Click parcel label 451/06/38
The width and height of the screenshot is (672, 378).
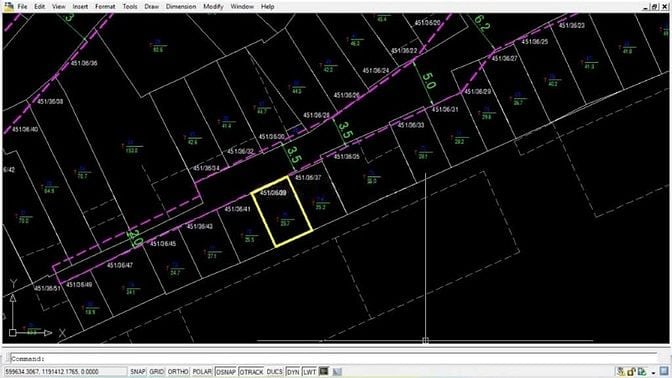pos(50,102)
